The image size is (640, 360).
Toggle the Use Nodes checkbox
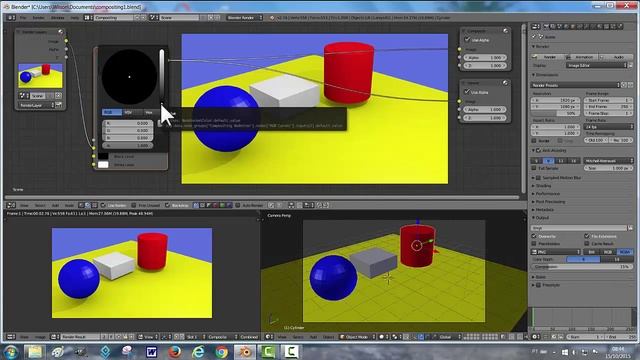coord(104,205)
